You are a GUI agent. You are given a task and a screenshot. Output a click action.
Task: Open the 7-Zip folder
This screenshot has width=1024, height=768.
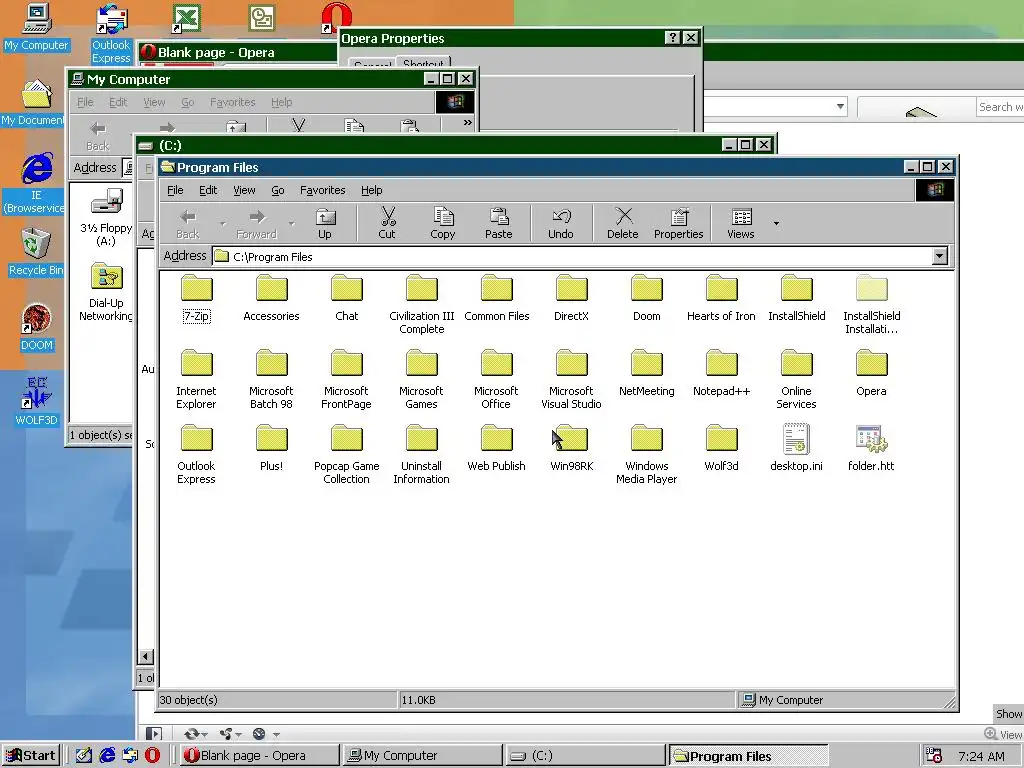point(197,299)
